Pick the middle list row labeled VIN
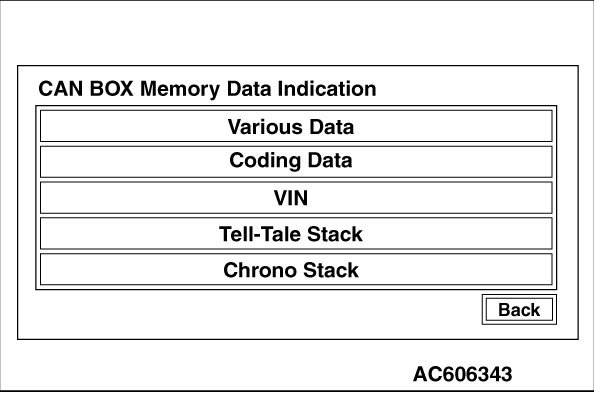The image size is (594, 393). pyautogui.click(x=296, y=198)
